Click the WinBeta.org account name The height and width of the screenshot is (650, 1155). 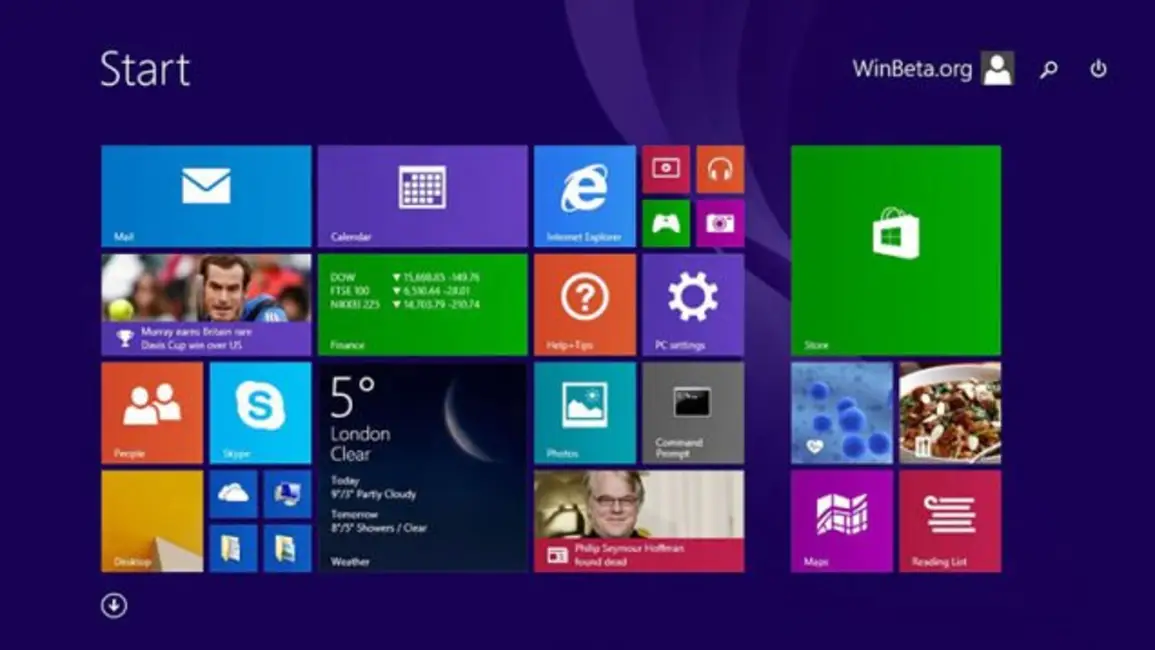tap(912, 69)
